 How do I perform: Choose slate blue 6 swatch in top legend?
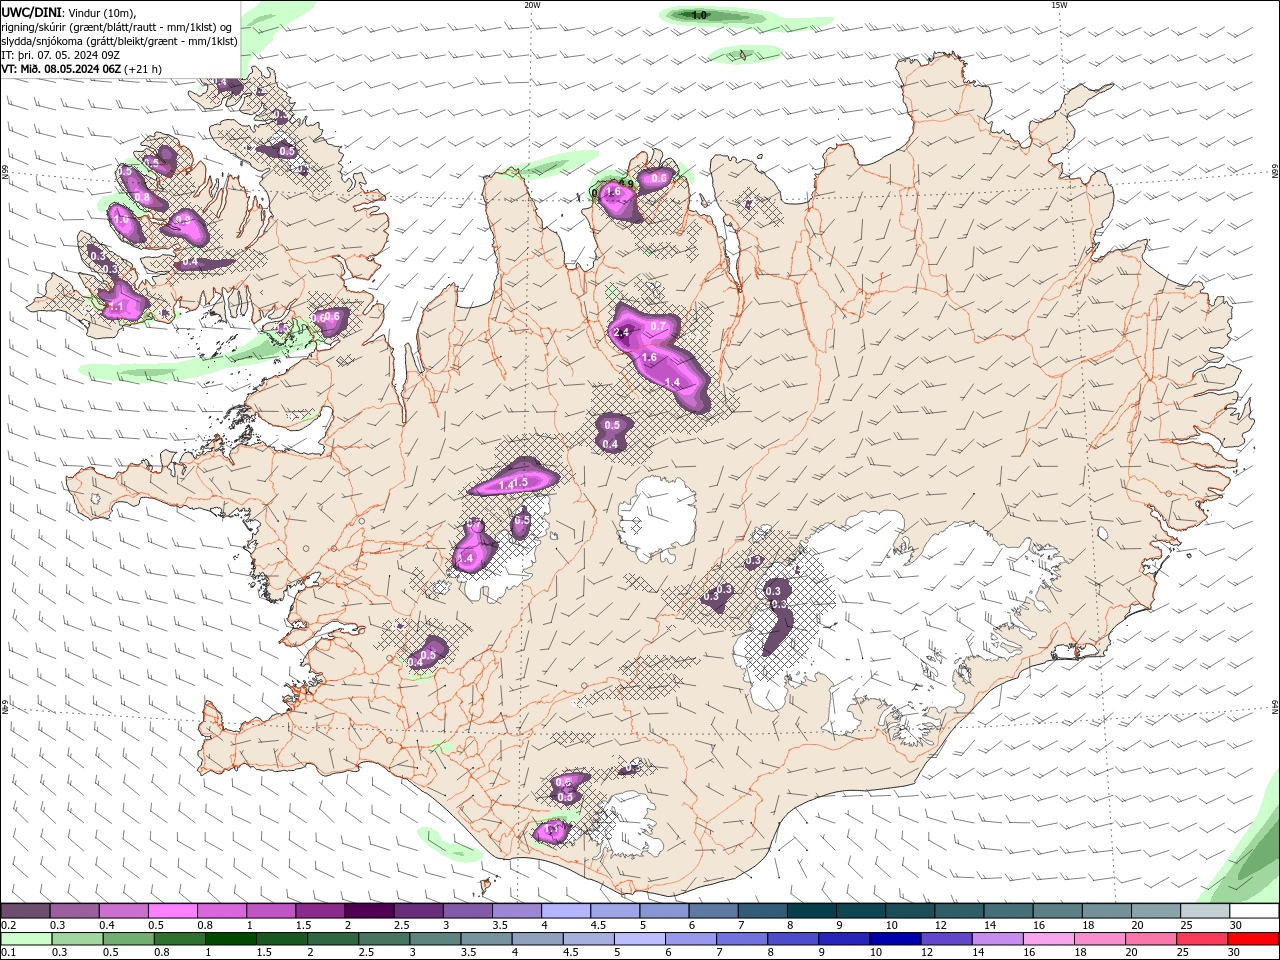click(714, 911)
